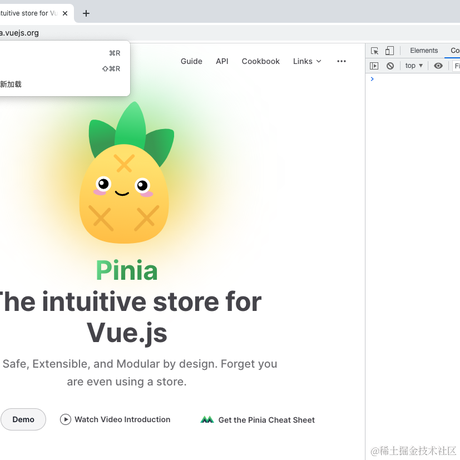This screenshot has width=460, height=460.
Task: Click the Demo button
Action: pos(23,419)
